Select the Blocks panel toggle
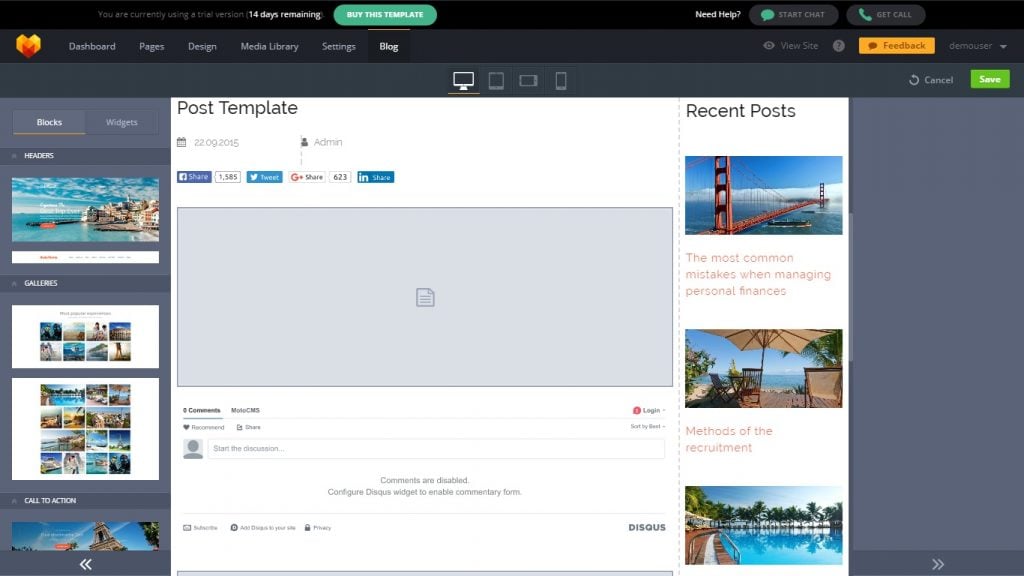 (49, 122)
